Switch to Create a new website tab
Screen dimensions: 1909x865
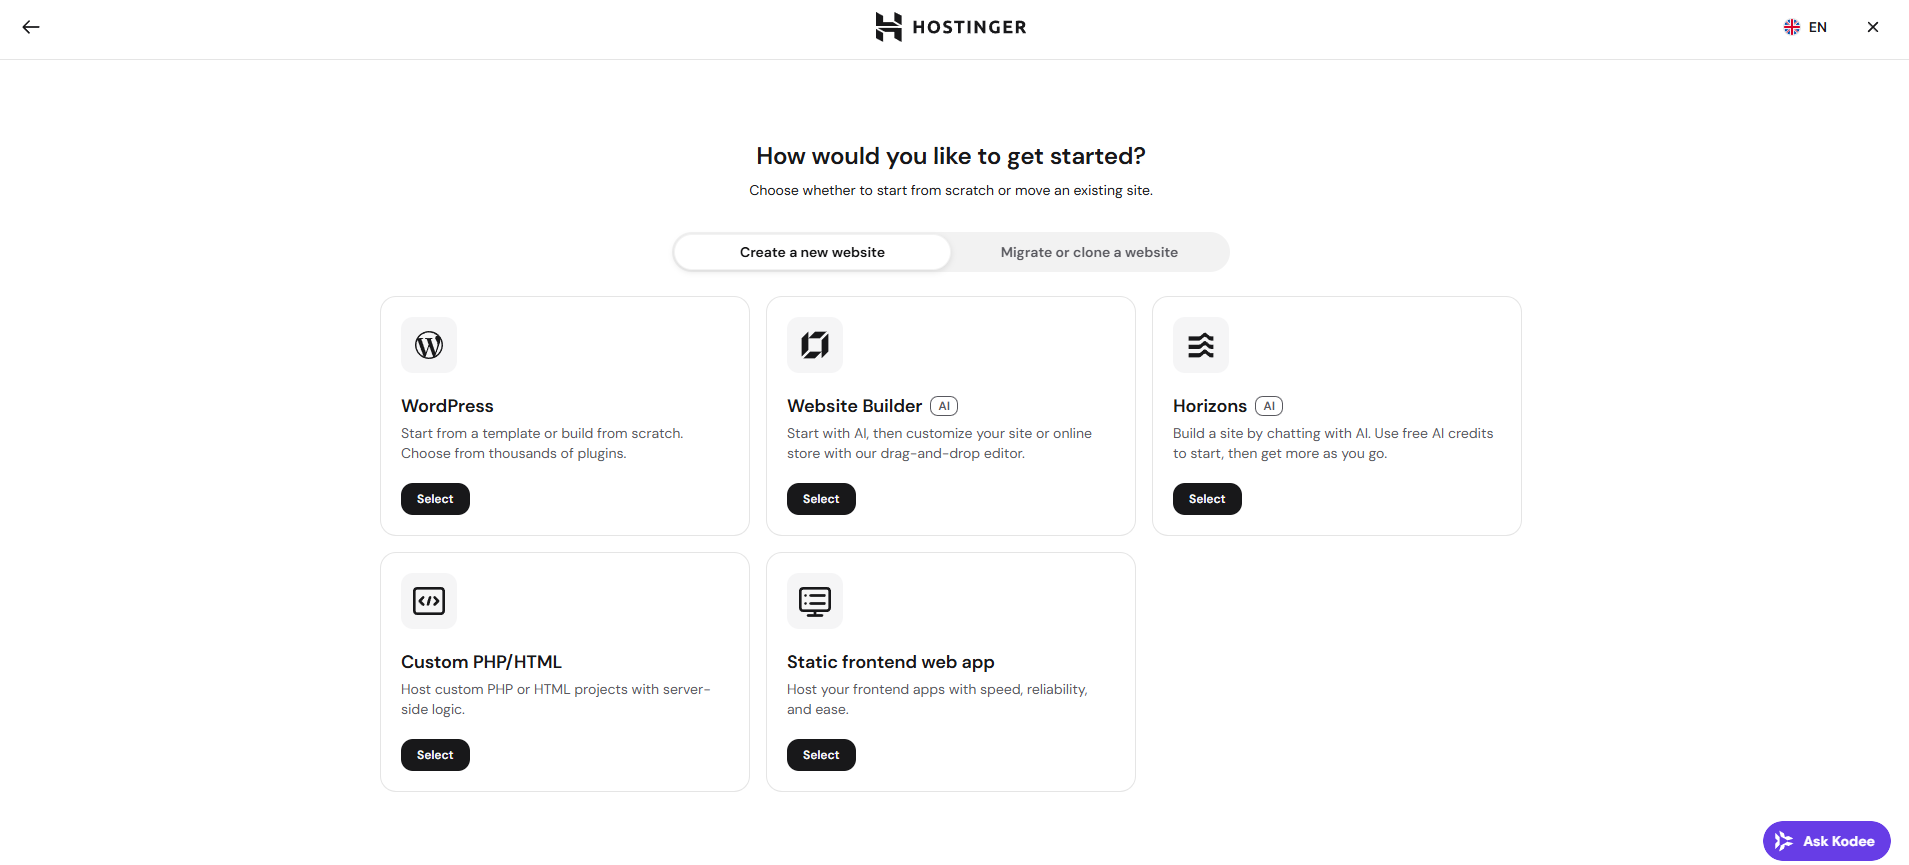(x=812, y=252)
